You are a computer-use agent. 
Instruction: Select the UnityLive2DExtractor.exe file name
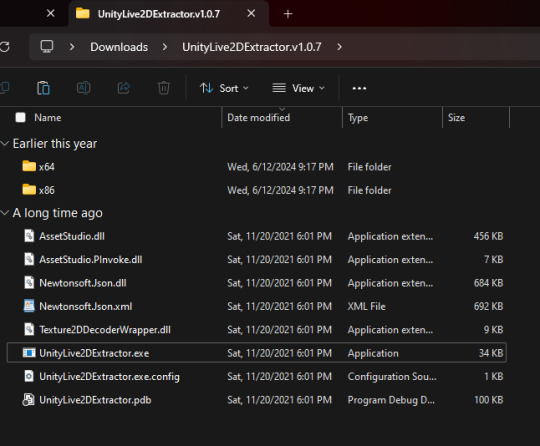pos(94,353)
